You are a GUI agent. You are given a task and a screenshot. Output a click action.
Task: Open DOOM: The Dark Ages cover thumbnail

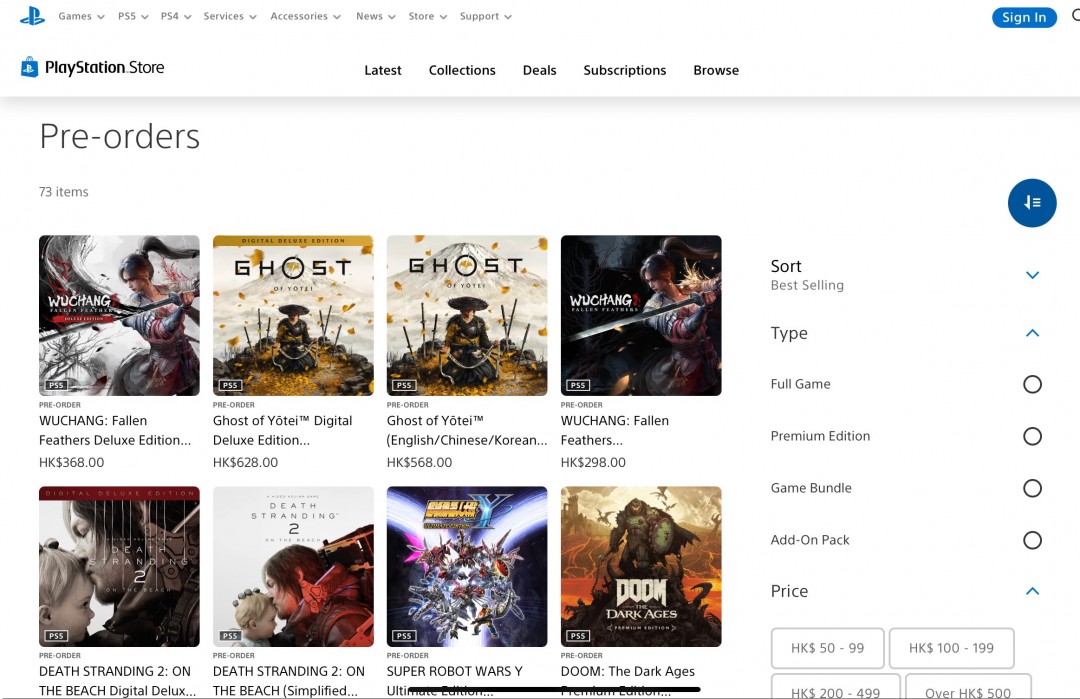(641, 566)
